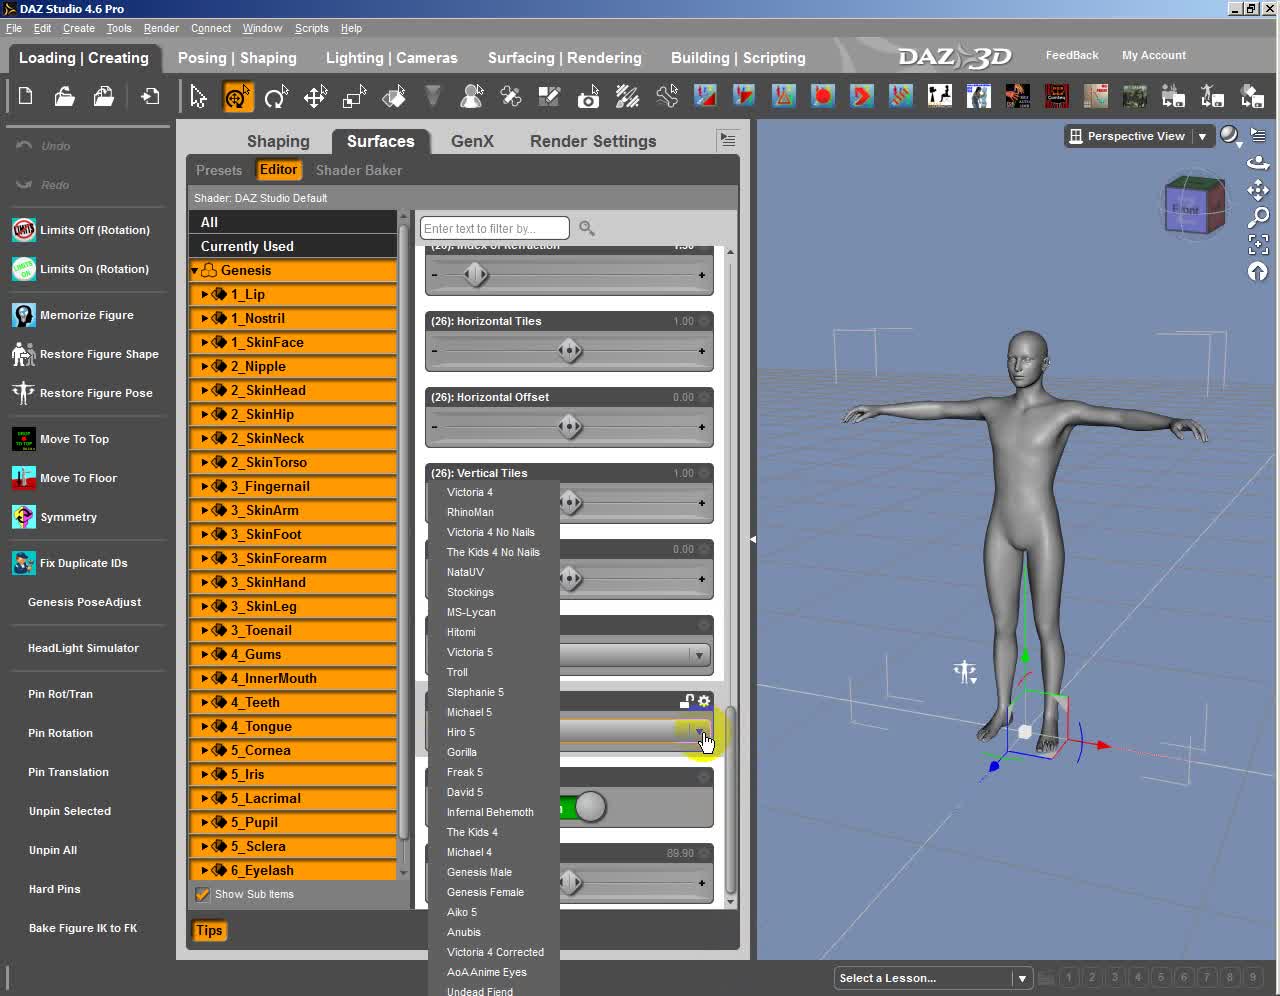Click the viewport zoom magnifier icon
The image size is (1280, 996).
pyautogui.click(x=1258, y=217)
